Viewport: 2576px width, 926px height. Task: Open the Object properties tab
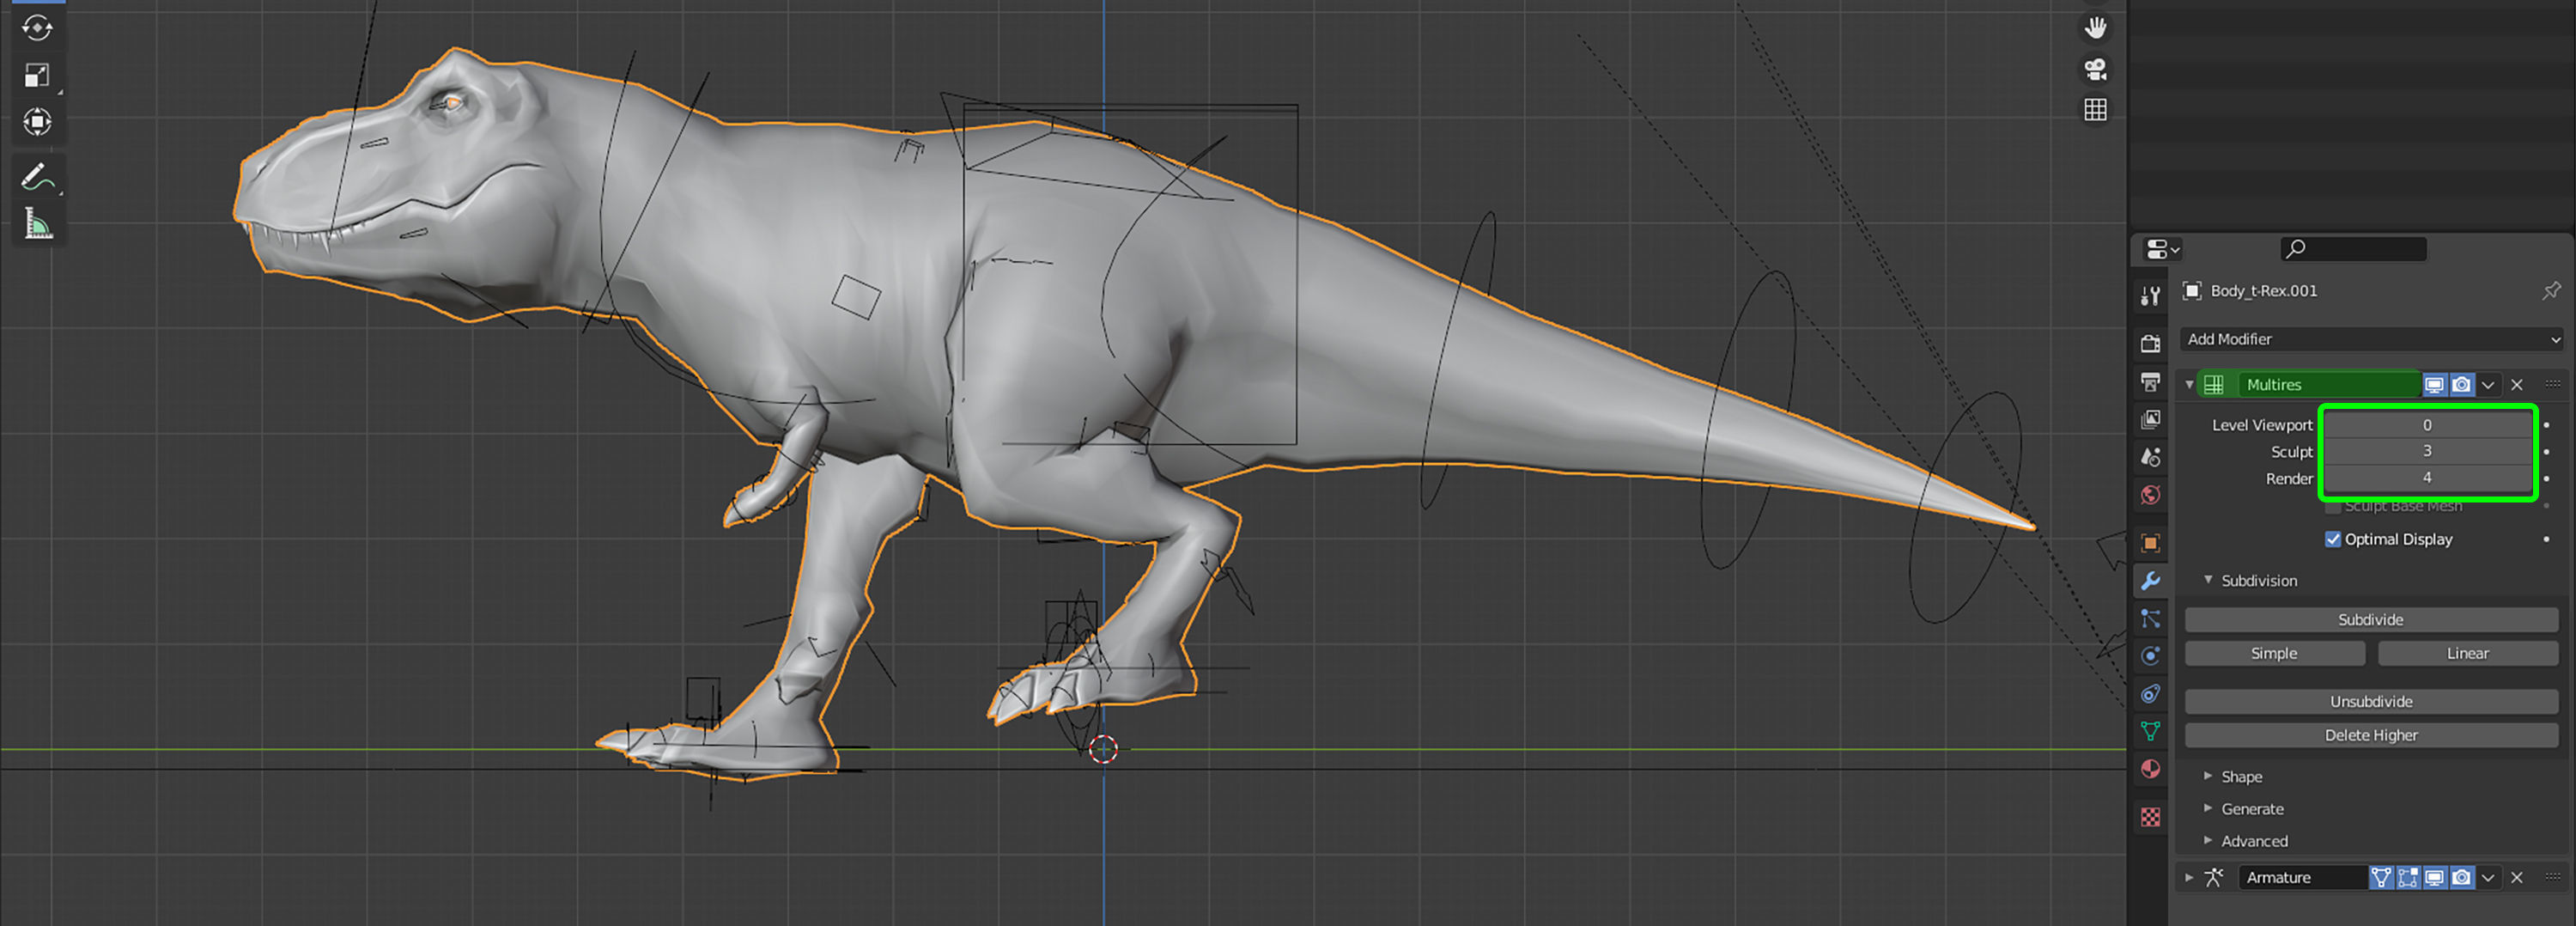coord(2150,543)
